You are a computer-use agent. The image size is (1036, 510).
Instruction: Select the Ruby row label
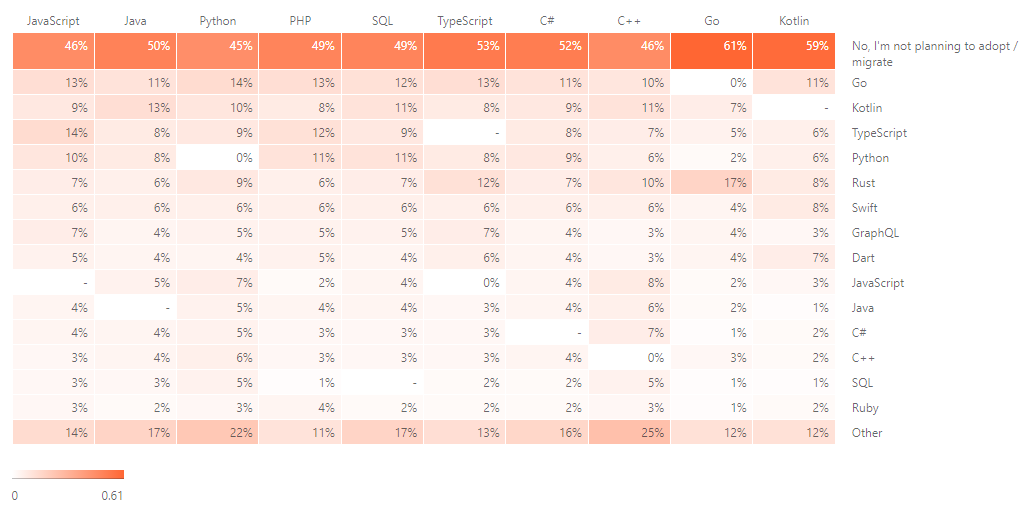[865, 408]
